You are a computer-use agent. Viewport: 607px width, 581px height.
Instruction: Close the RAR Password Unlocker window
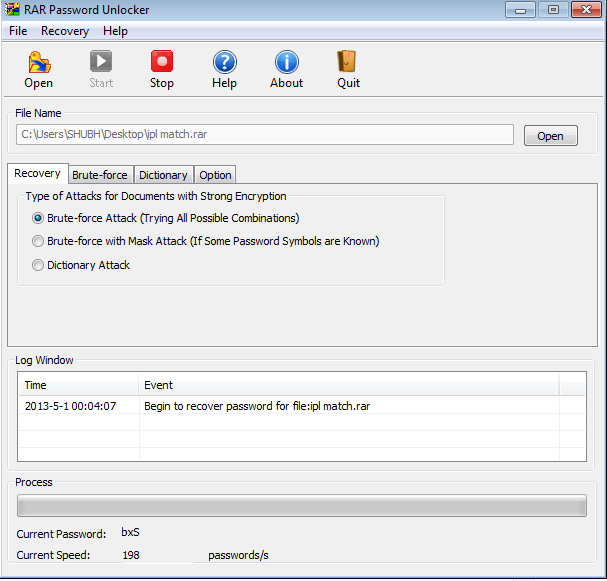tap(586, 10)
